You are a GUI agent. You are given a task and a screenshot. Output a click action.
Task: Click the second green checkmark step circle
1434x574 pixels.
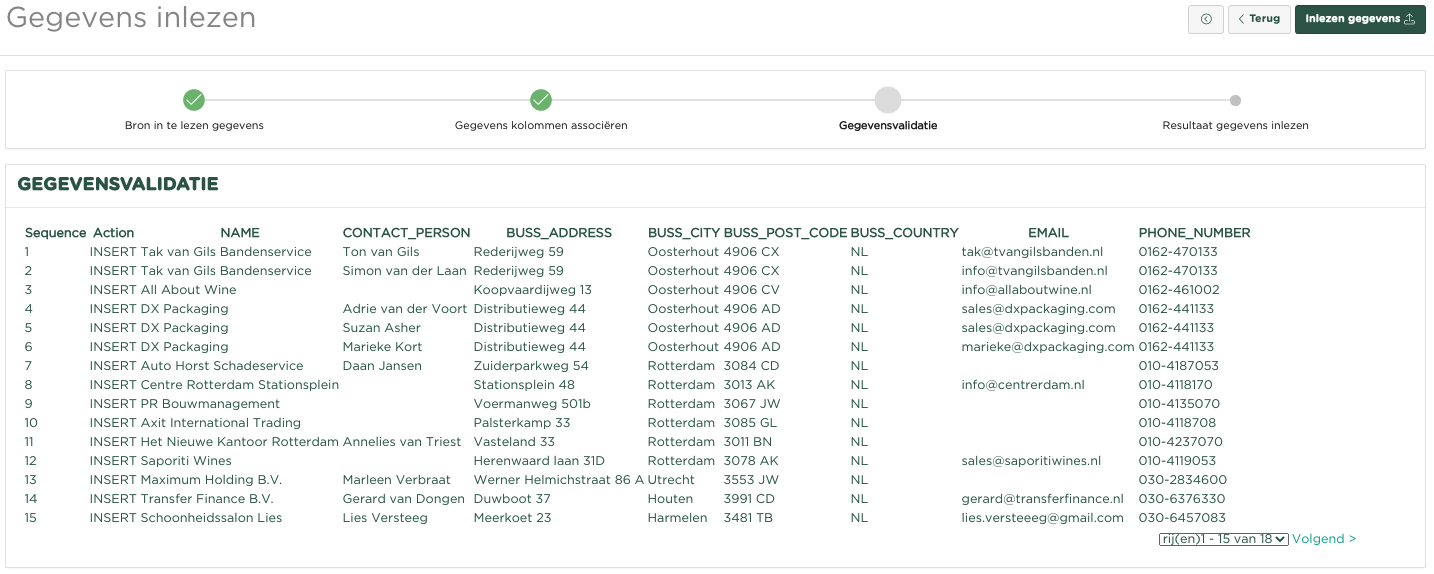[541, 100]
